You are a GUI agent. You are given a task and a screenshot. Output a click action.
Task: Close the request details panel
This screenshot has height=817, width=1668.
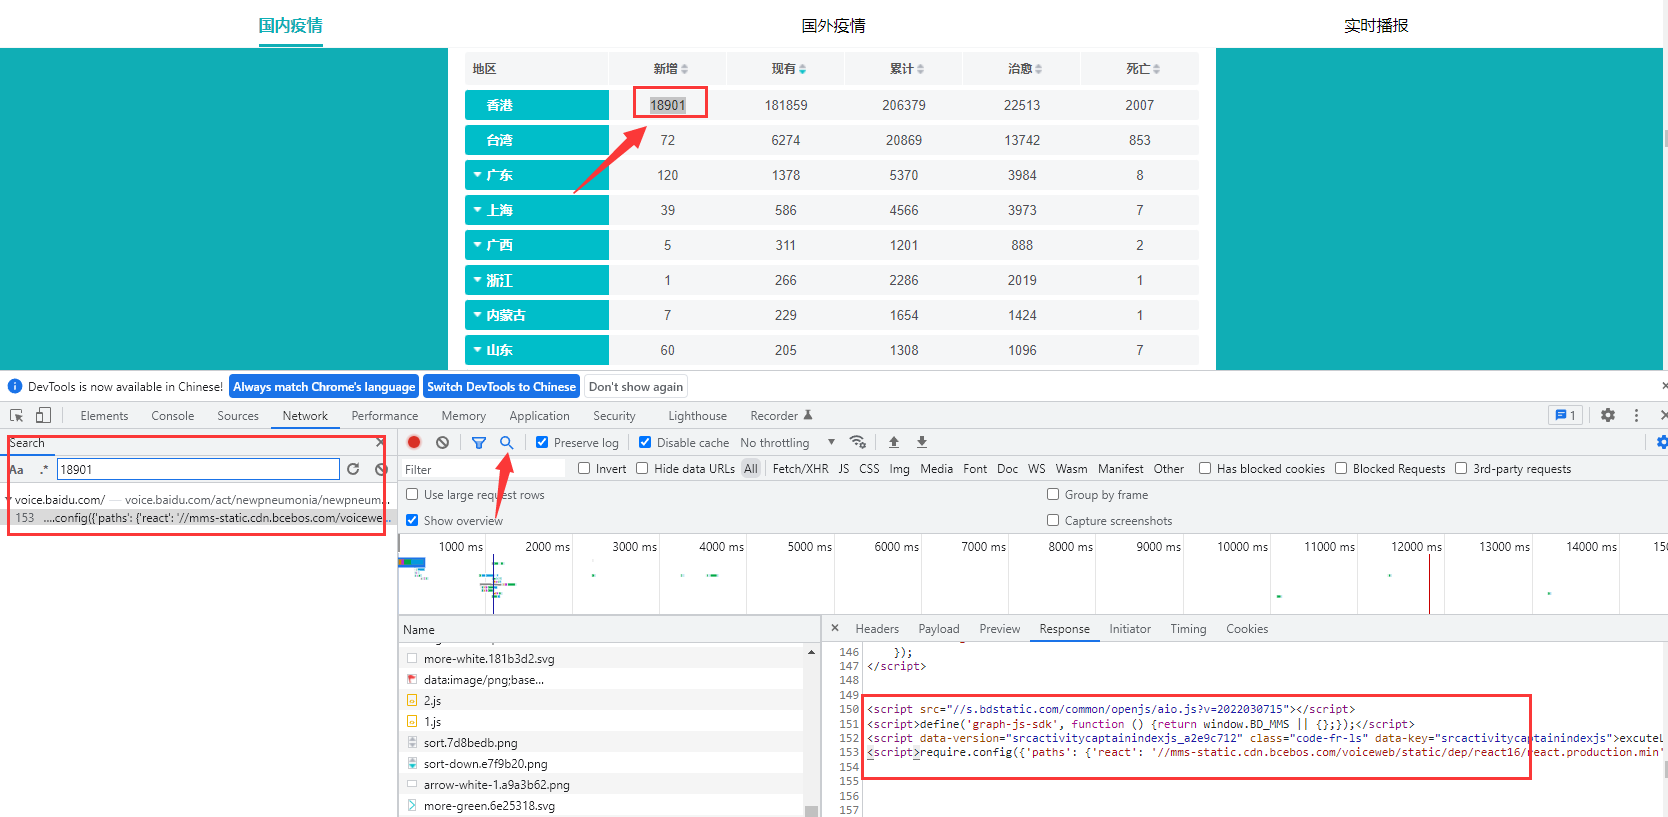point(835,628)
